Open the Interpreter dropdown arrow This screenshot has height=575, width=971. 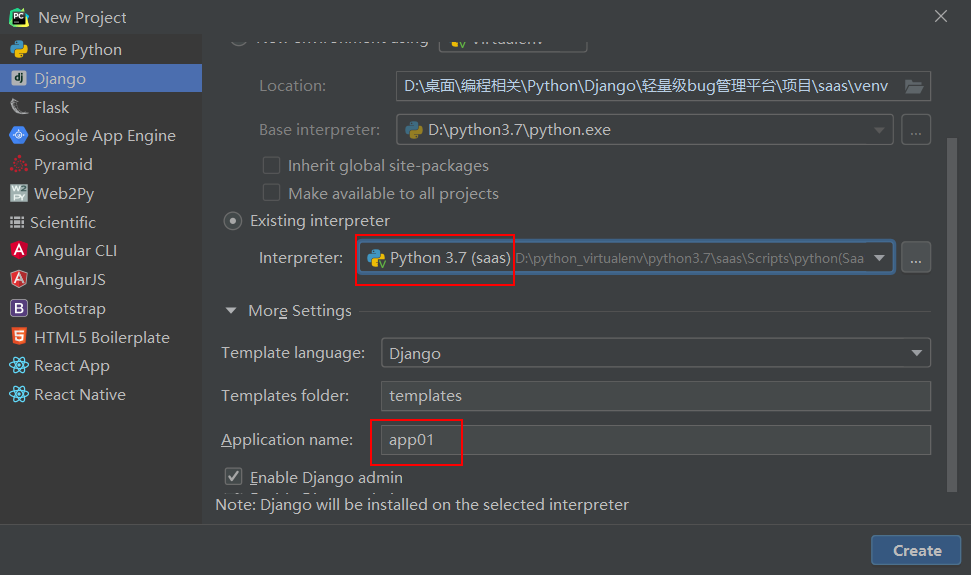point(879,258)
